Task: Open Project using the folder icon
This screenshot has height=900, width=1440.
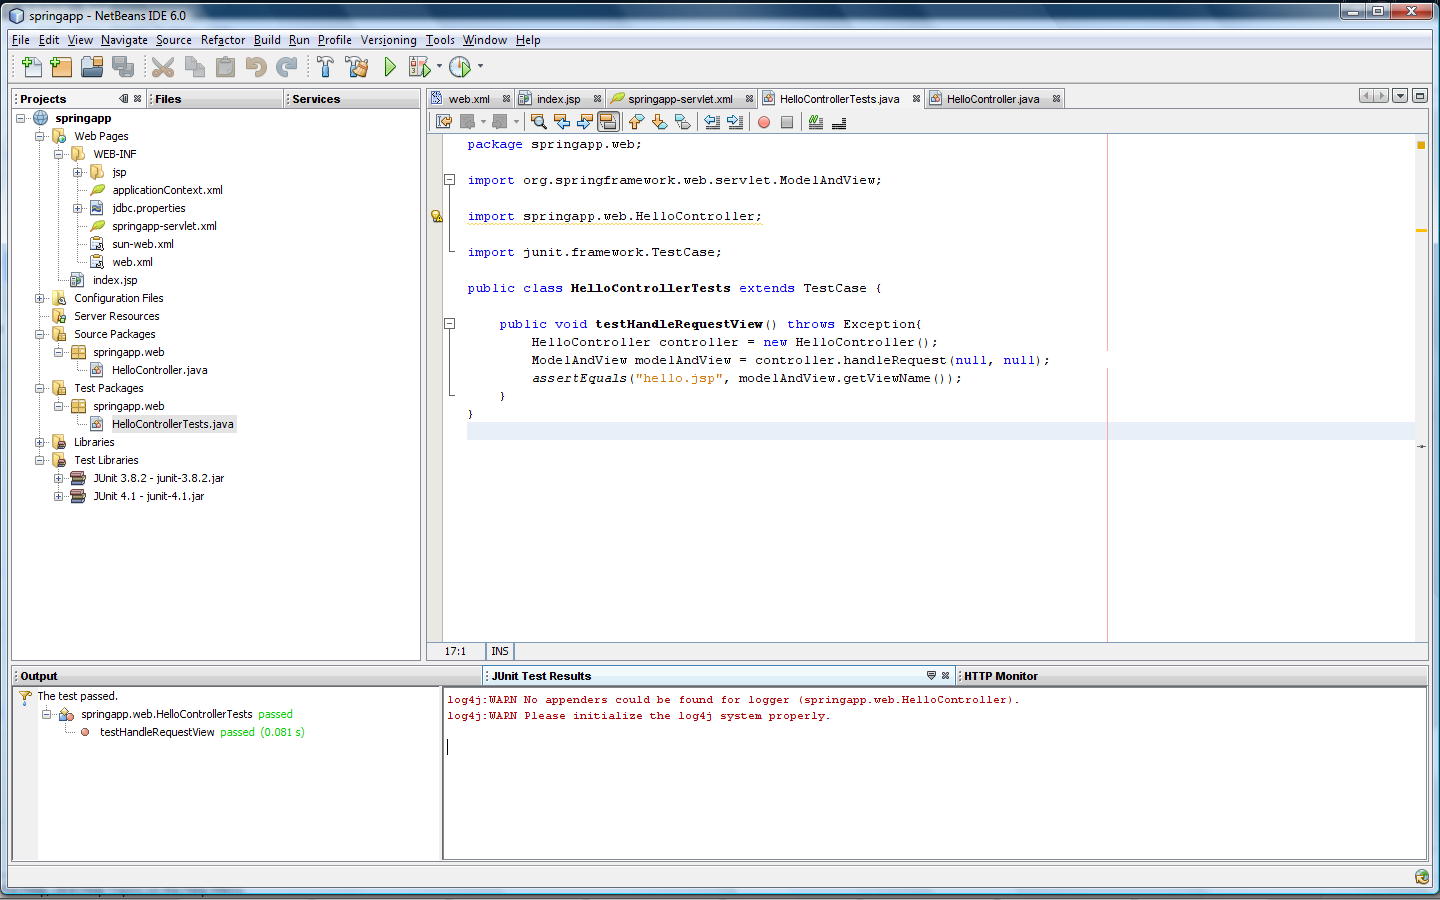Action: coord(92,67)
